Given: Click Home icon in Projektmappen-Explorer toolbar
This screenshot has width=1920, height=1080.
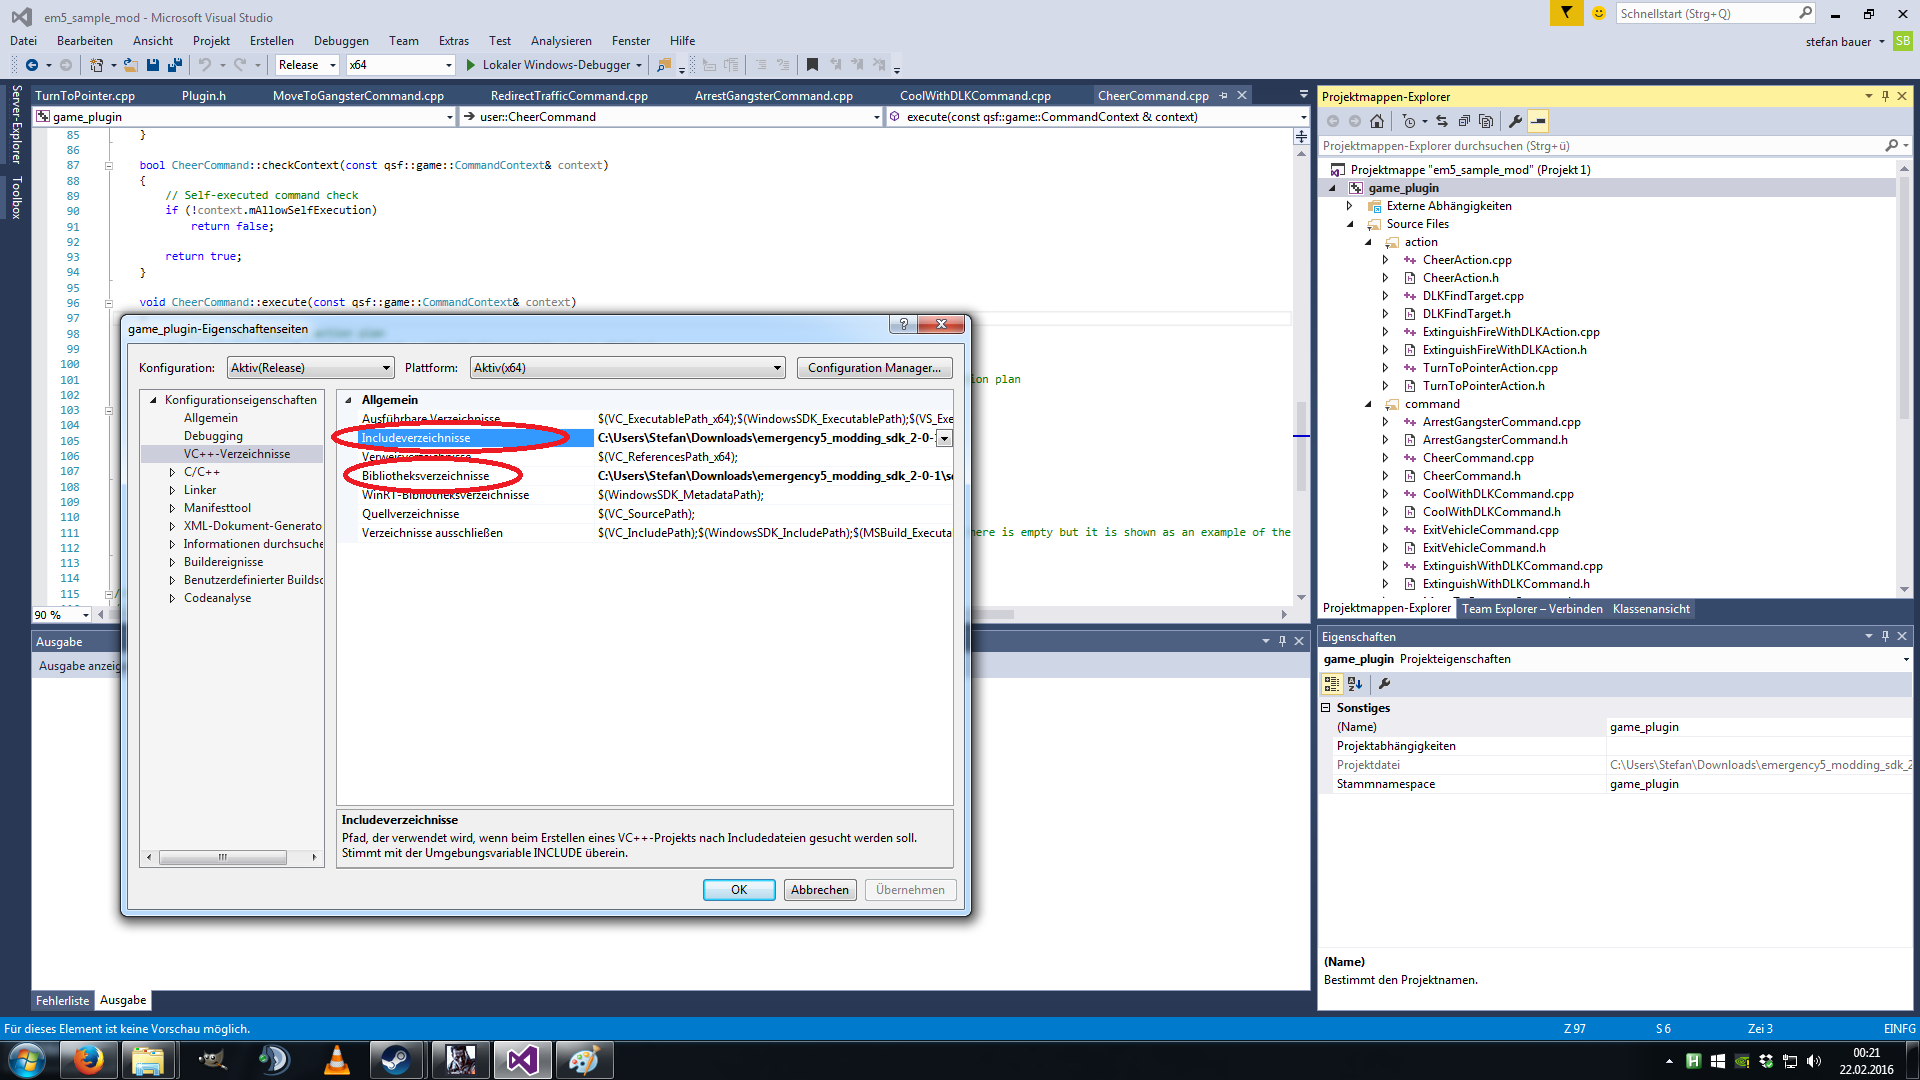Looking at the screenshot, I should tap(1377, 121).
